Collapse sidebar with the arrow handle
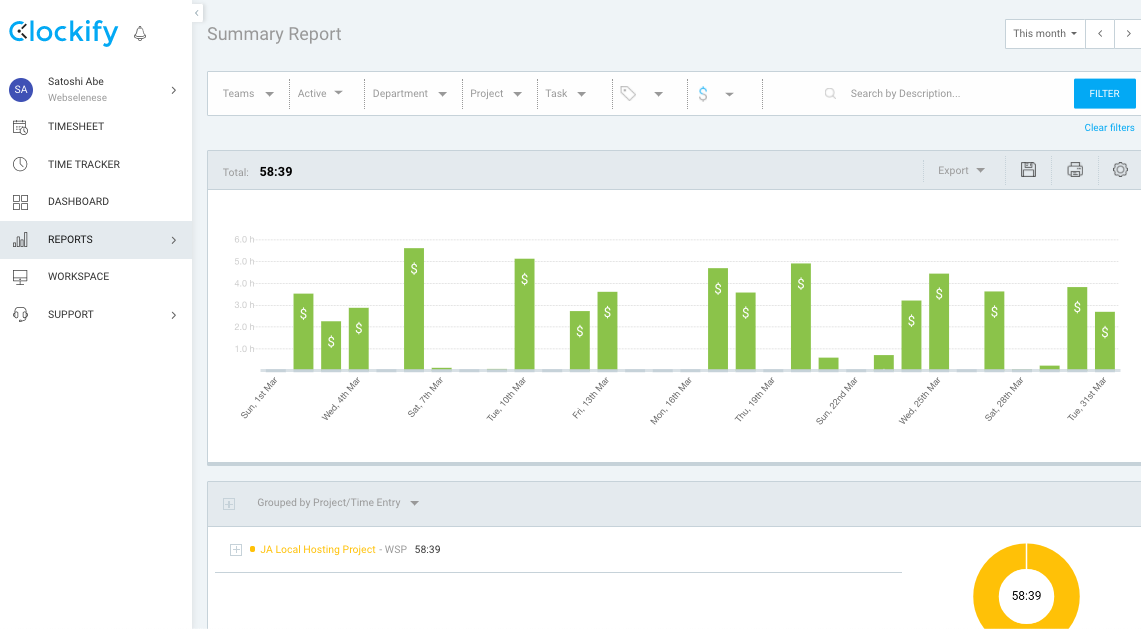1141x629 pixels. (197, 12)
